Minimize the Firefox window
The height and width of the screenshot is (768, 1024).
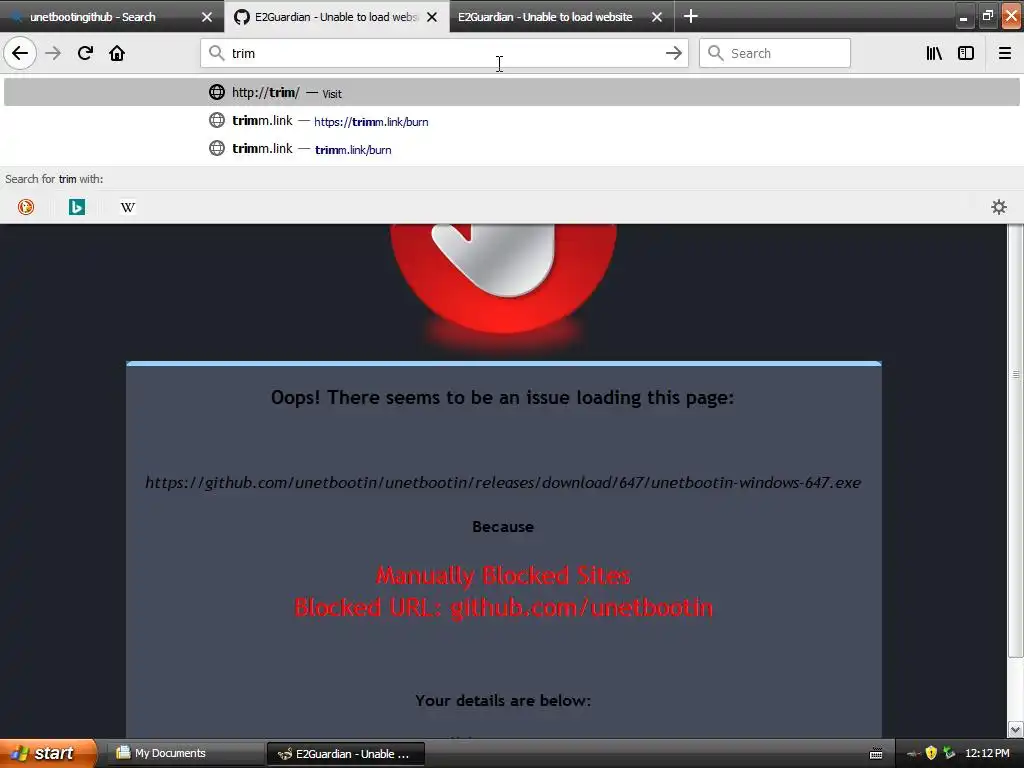(963, 16)
